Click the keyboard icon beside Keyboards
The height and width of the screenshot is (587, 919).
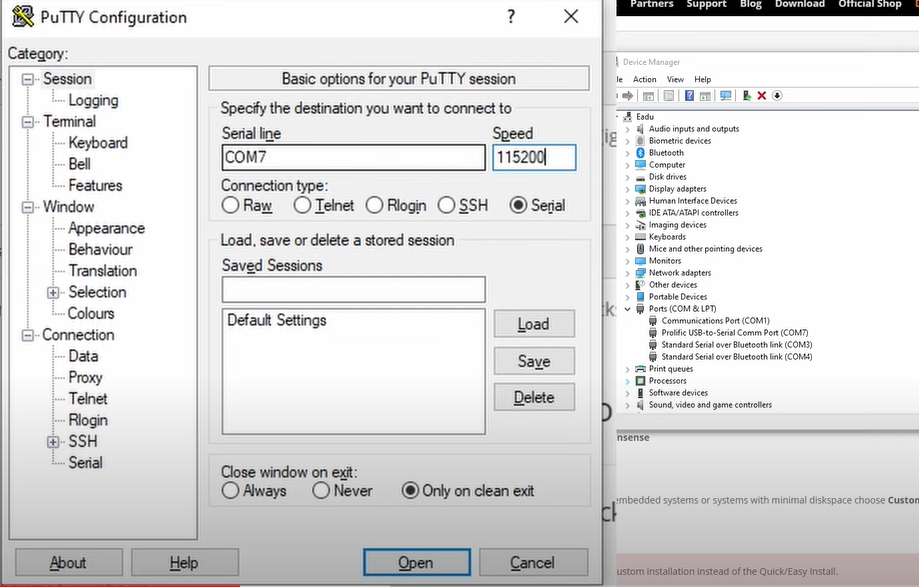[x=641, y=237]
